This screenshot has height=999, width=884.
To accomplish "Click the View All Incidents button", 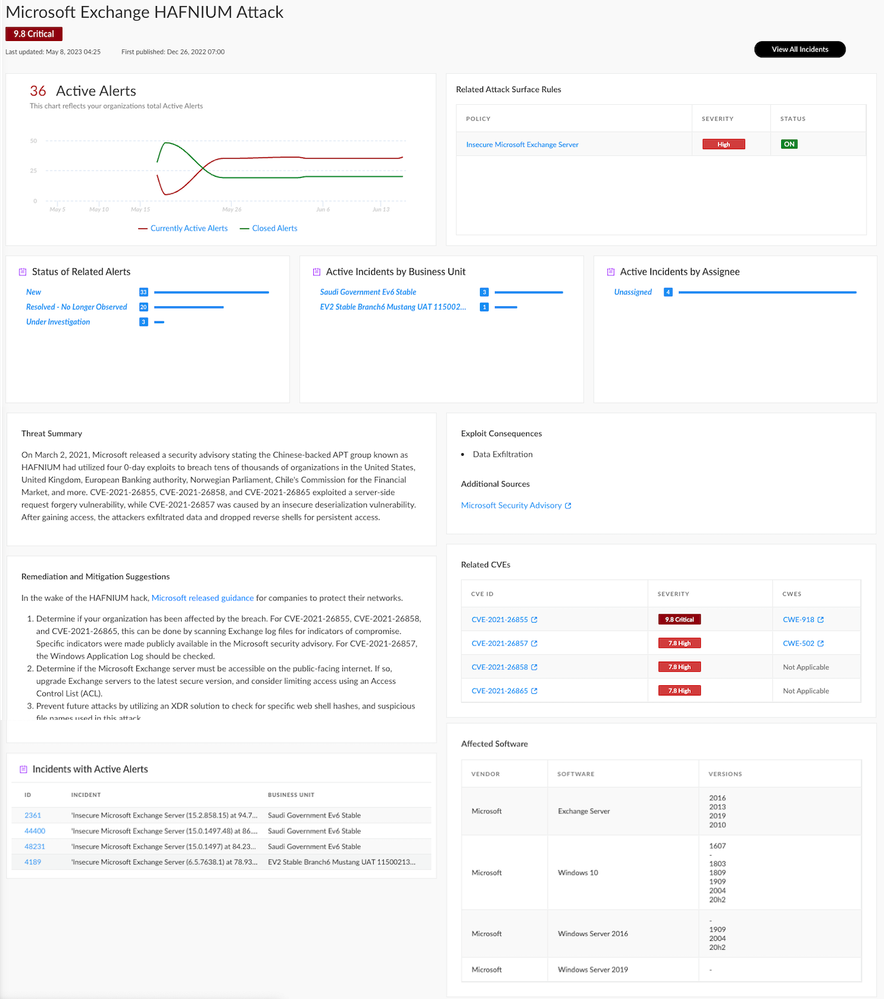I will pyautogui.click(x=799, y=49).
